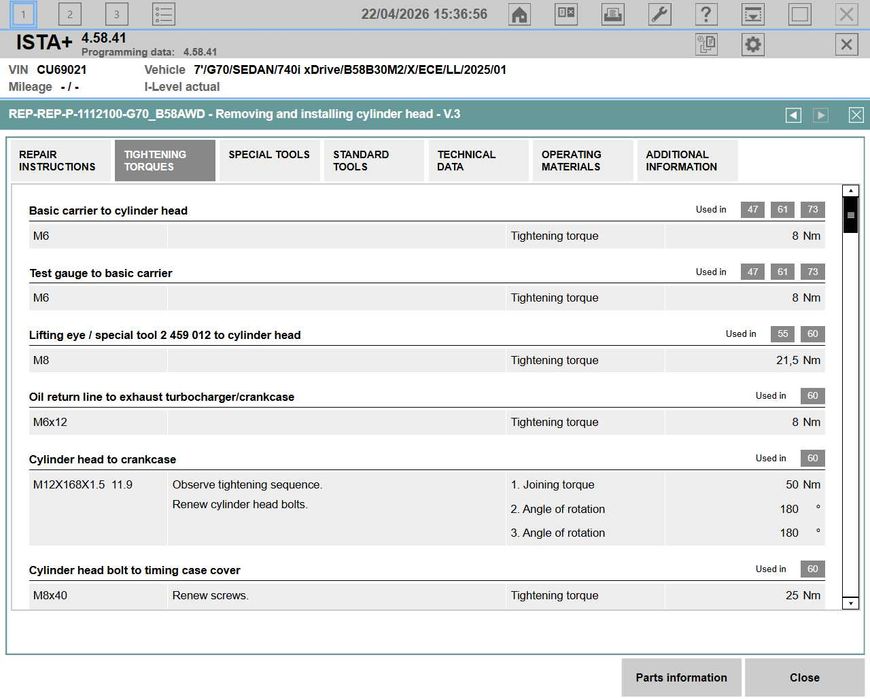Open the Additional Information tab
Screen dimensions: 870x699
[x=687, y=160]
